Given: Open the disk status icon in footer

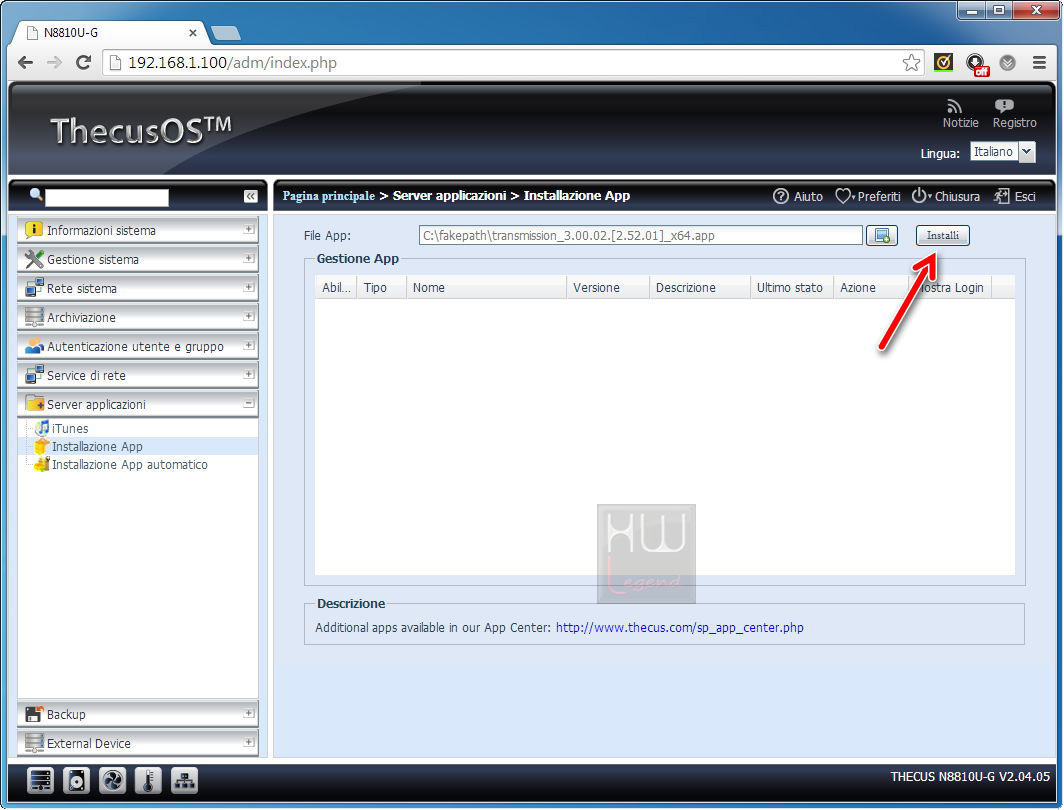Looking at the screenshot, I should click(76, 781).
